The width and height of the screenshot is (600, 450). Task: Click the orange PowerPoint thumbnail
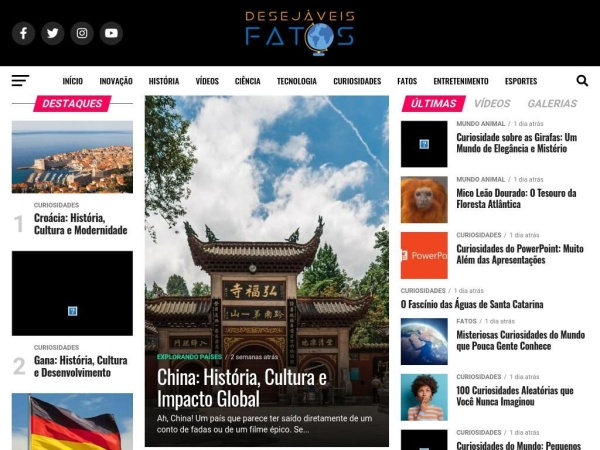click(x=424, y=255)
